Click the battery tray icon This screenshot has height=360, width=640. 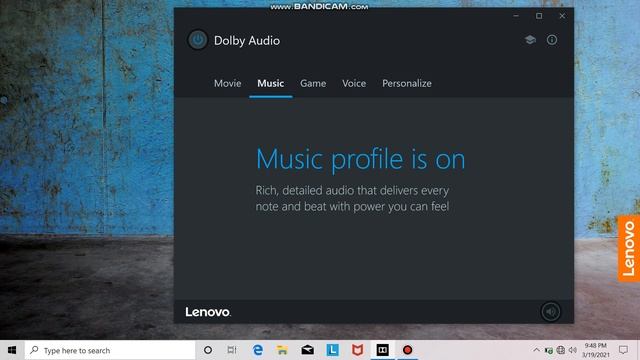pos(549,350)
